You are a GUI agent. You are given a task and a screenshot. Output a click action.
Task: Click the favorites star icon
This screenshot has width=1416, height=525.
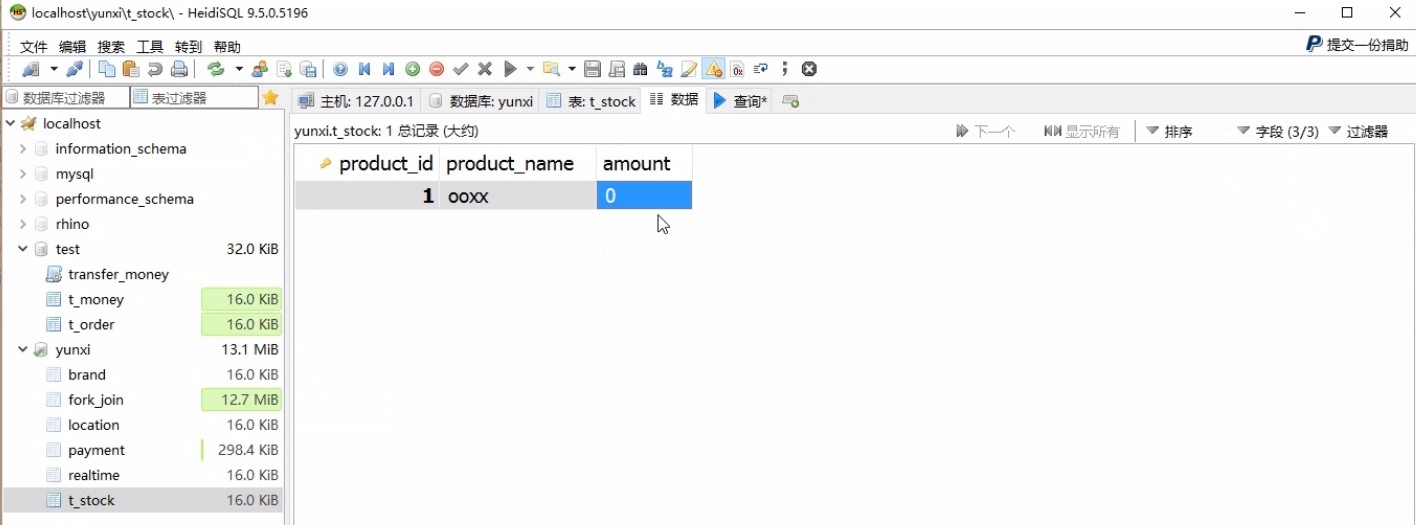click(270, 98)
